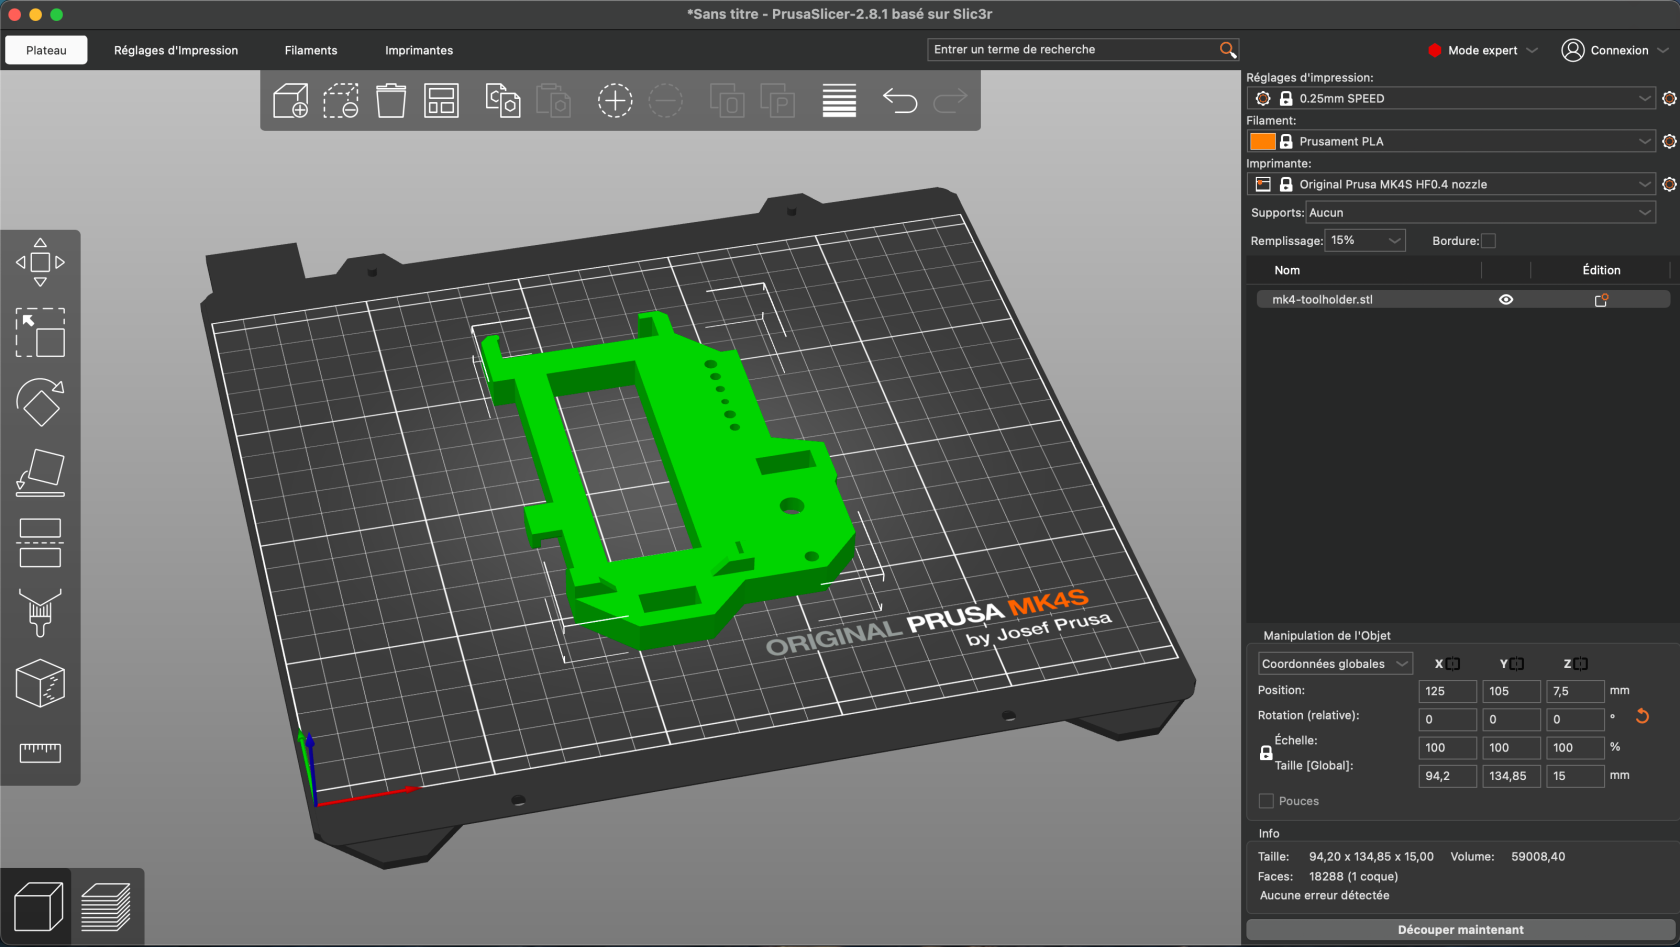The height and width of the screenshot is (947, 1680).
Task: Reset rotation with orange arrow
Action: point(1642,716)
